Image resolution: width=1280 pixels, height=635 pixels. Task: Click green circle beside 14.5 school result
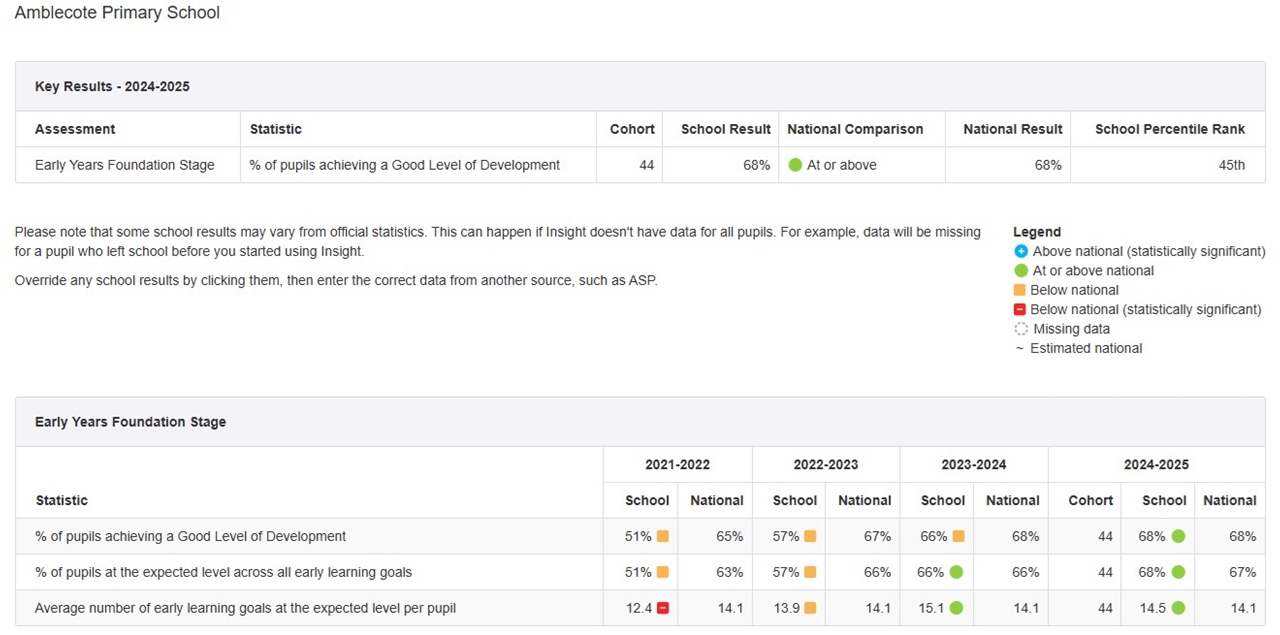(1178, 608)
